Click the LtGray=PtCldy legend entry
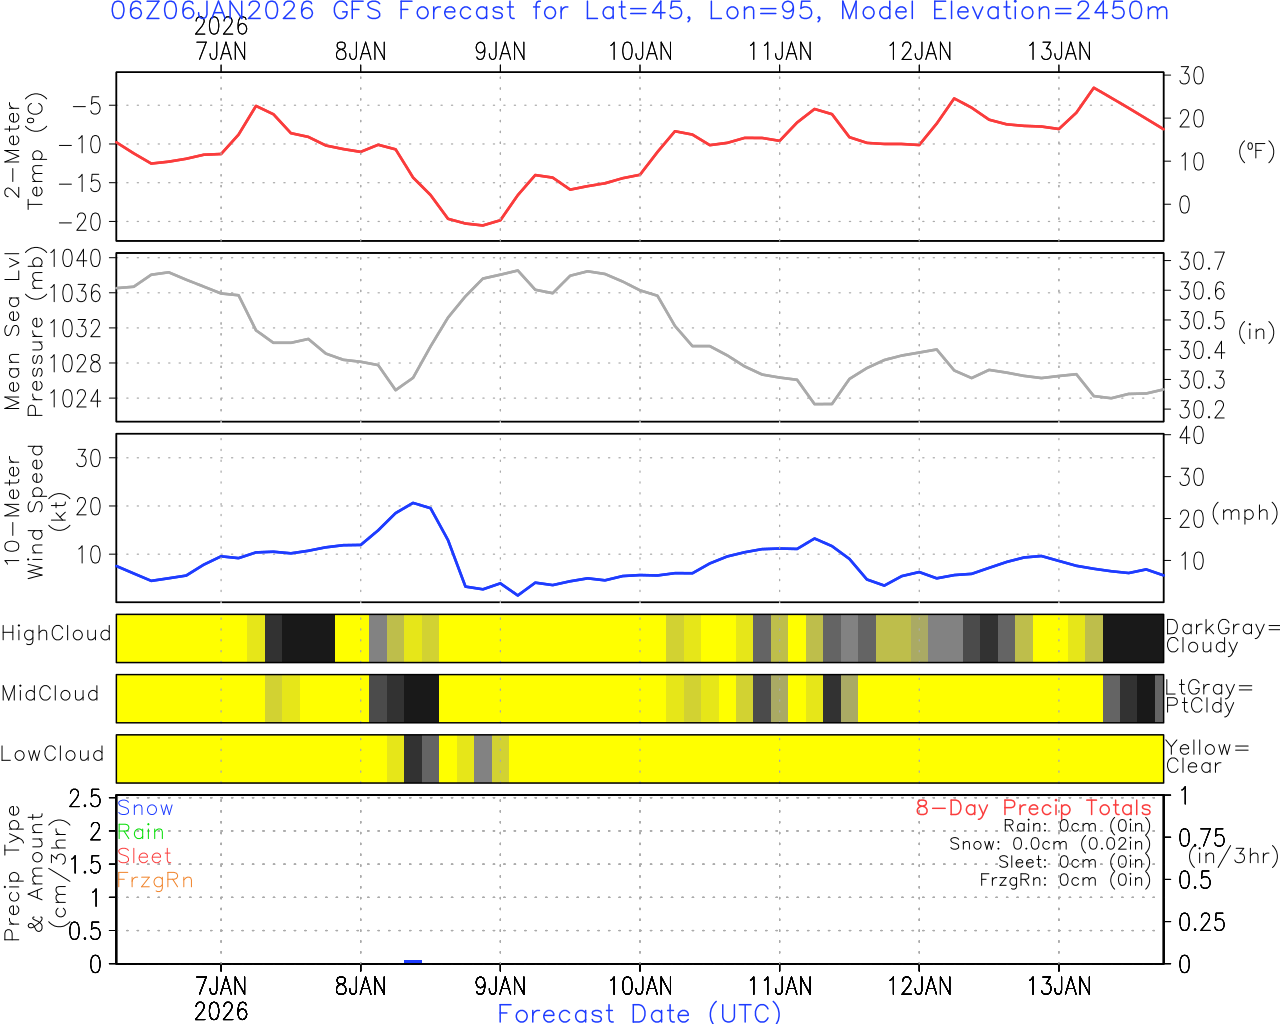1280x1024 pixels. [x=1208, y=696]
